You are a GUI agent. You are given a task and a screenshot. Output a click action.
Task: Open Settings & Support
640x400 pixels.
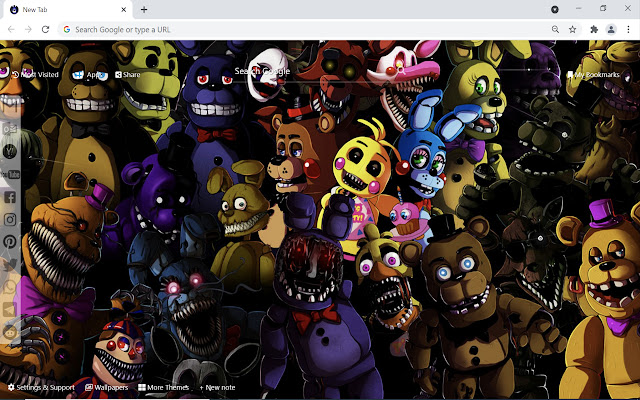coord(41,387)
